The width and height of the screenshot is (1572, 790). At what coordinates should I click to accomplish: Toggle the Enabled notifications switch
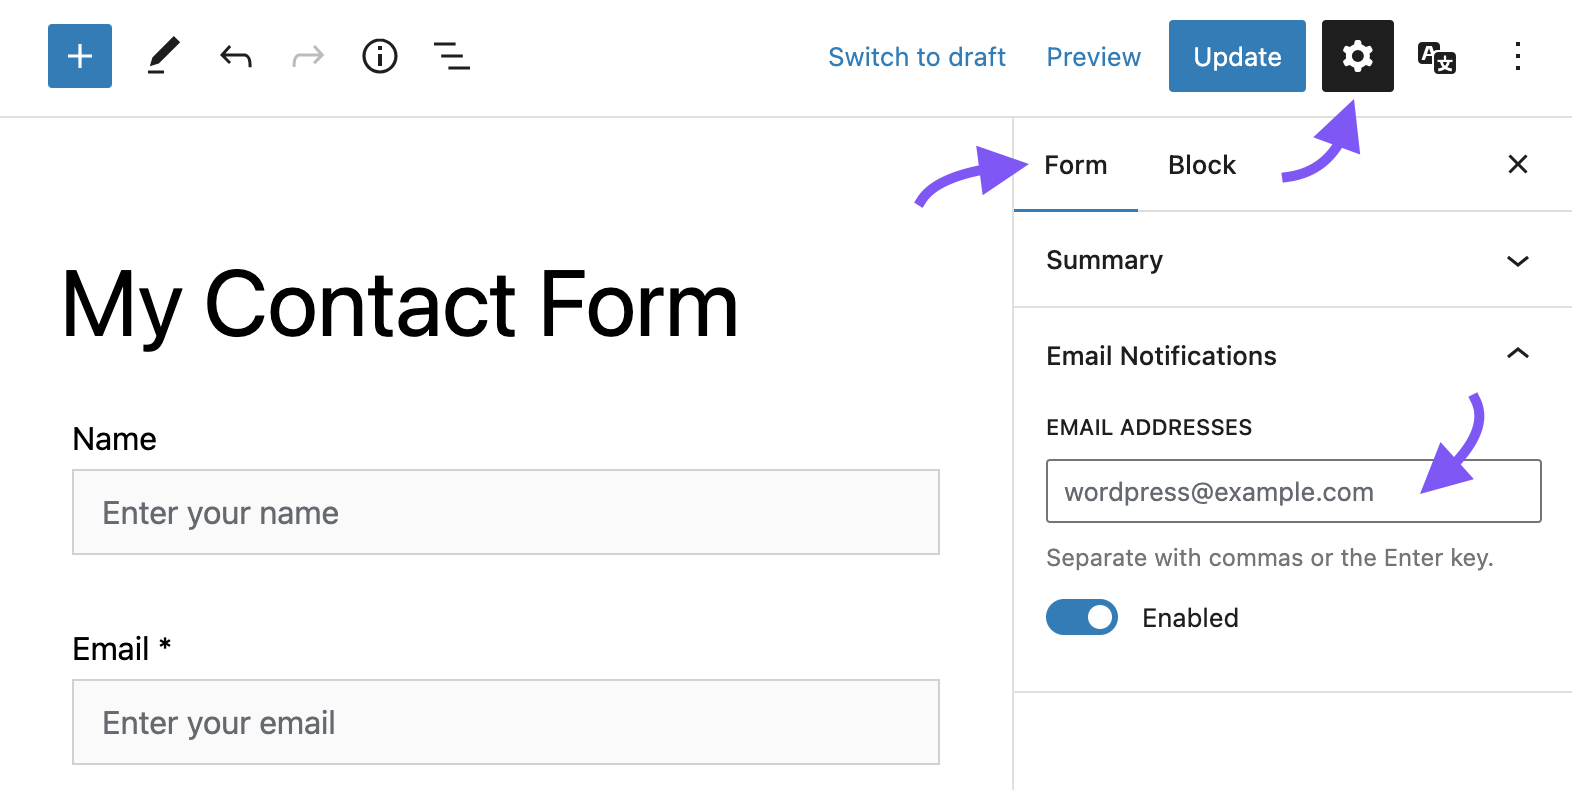point(1082,617)
